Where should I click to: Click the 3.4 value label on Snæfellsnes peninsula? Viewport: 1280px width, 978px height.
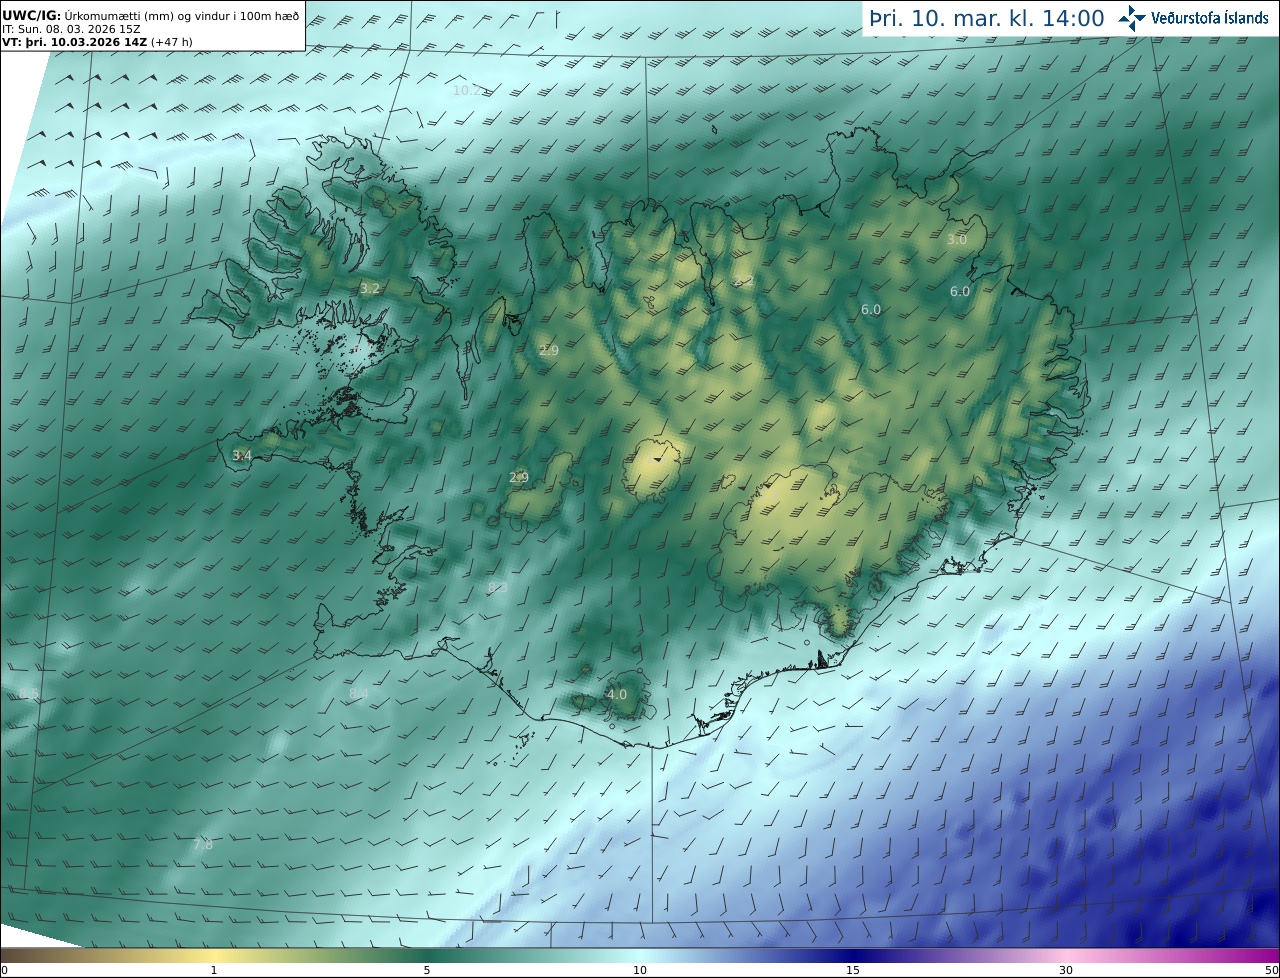[242, 455]
